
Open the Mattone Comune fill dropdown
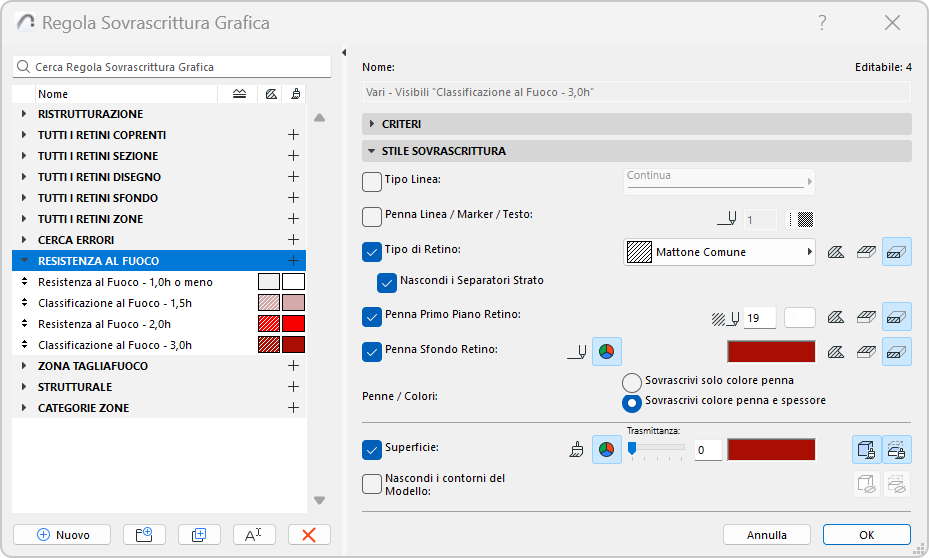coord(718,252)
